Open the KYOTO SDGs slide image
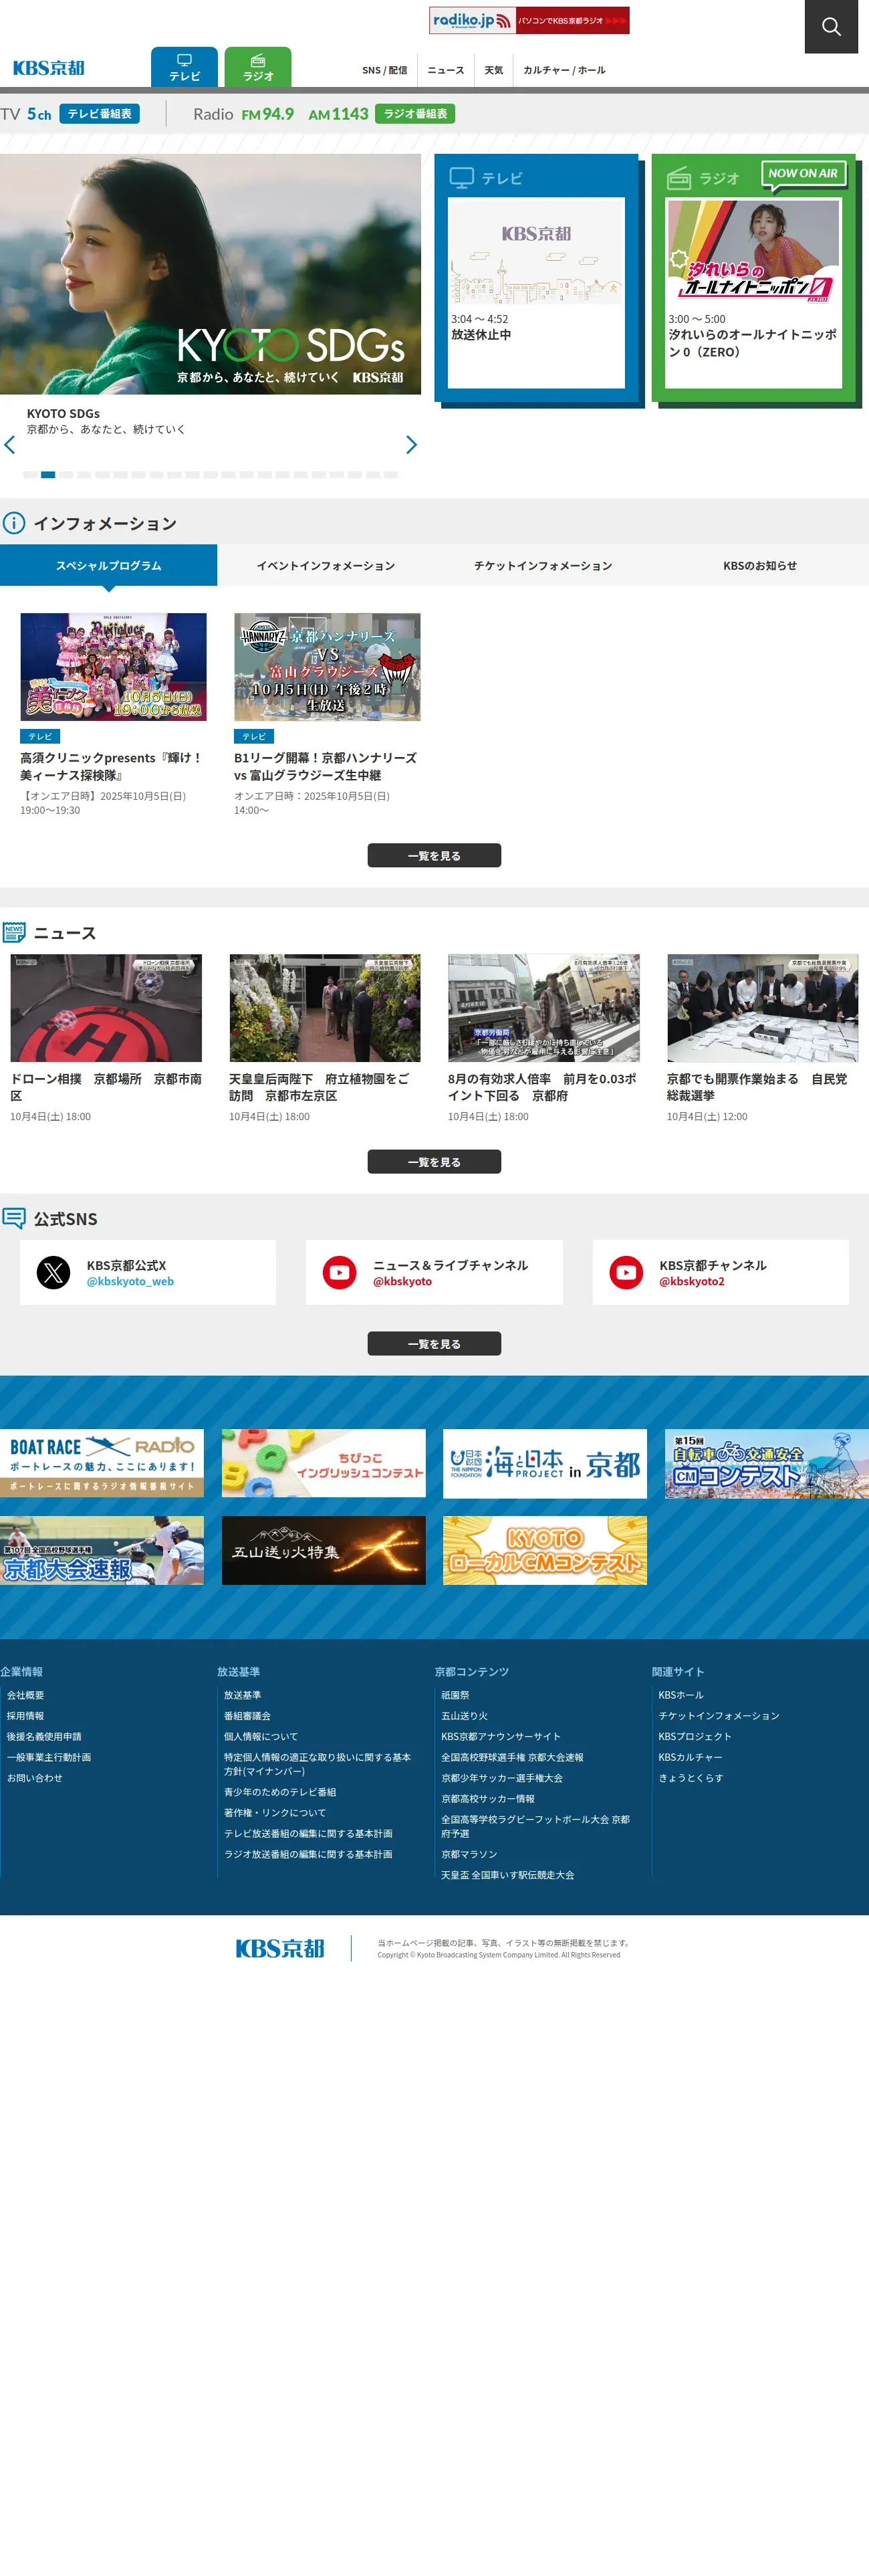This screenshot has height=2576, width=869. click(210, 274)
